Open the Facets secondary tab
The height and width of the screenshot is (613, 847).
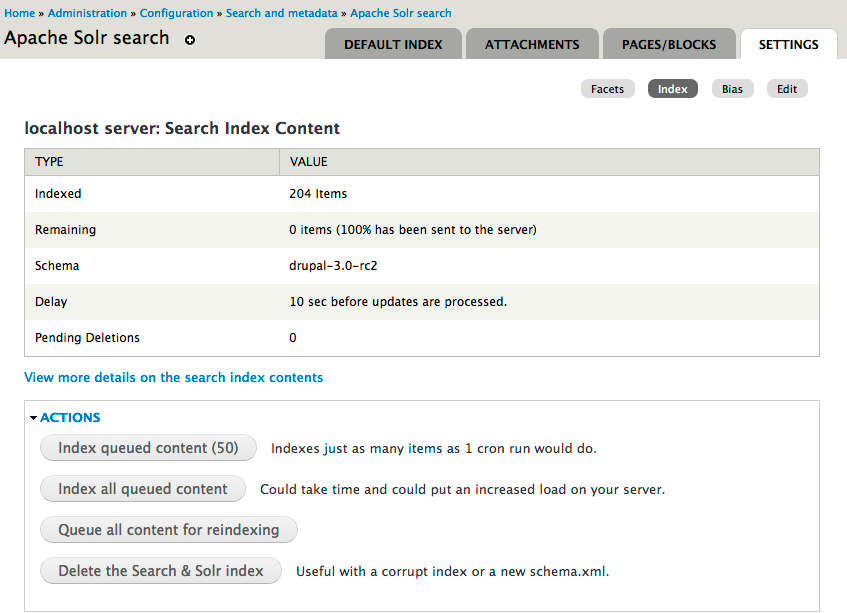[608, 89]
